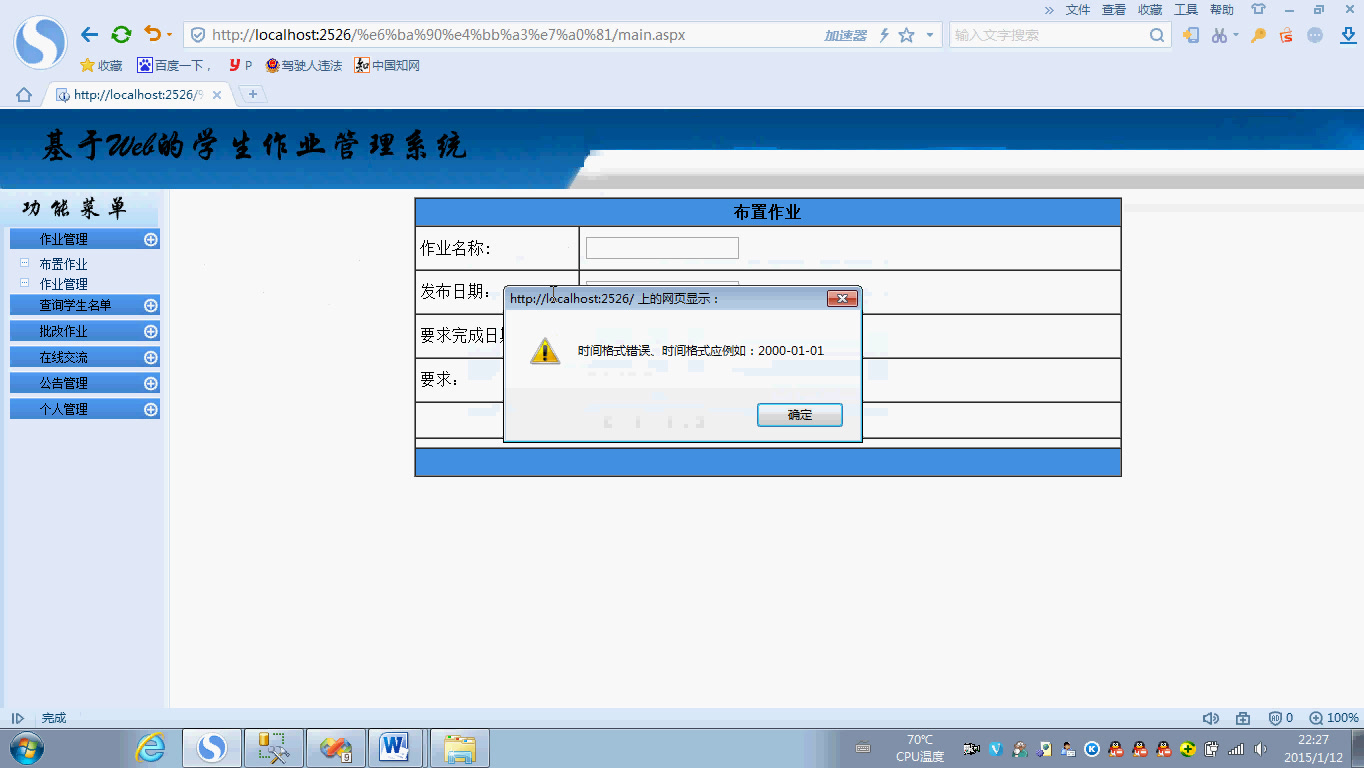Click the volume icon in the tray
Viewport: 1364px width, 768px height.
pos(1259,749)
